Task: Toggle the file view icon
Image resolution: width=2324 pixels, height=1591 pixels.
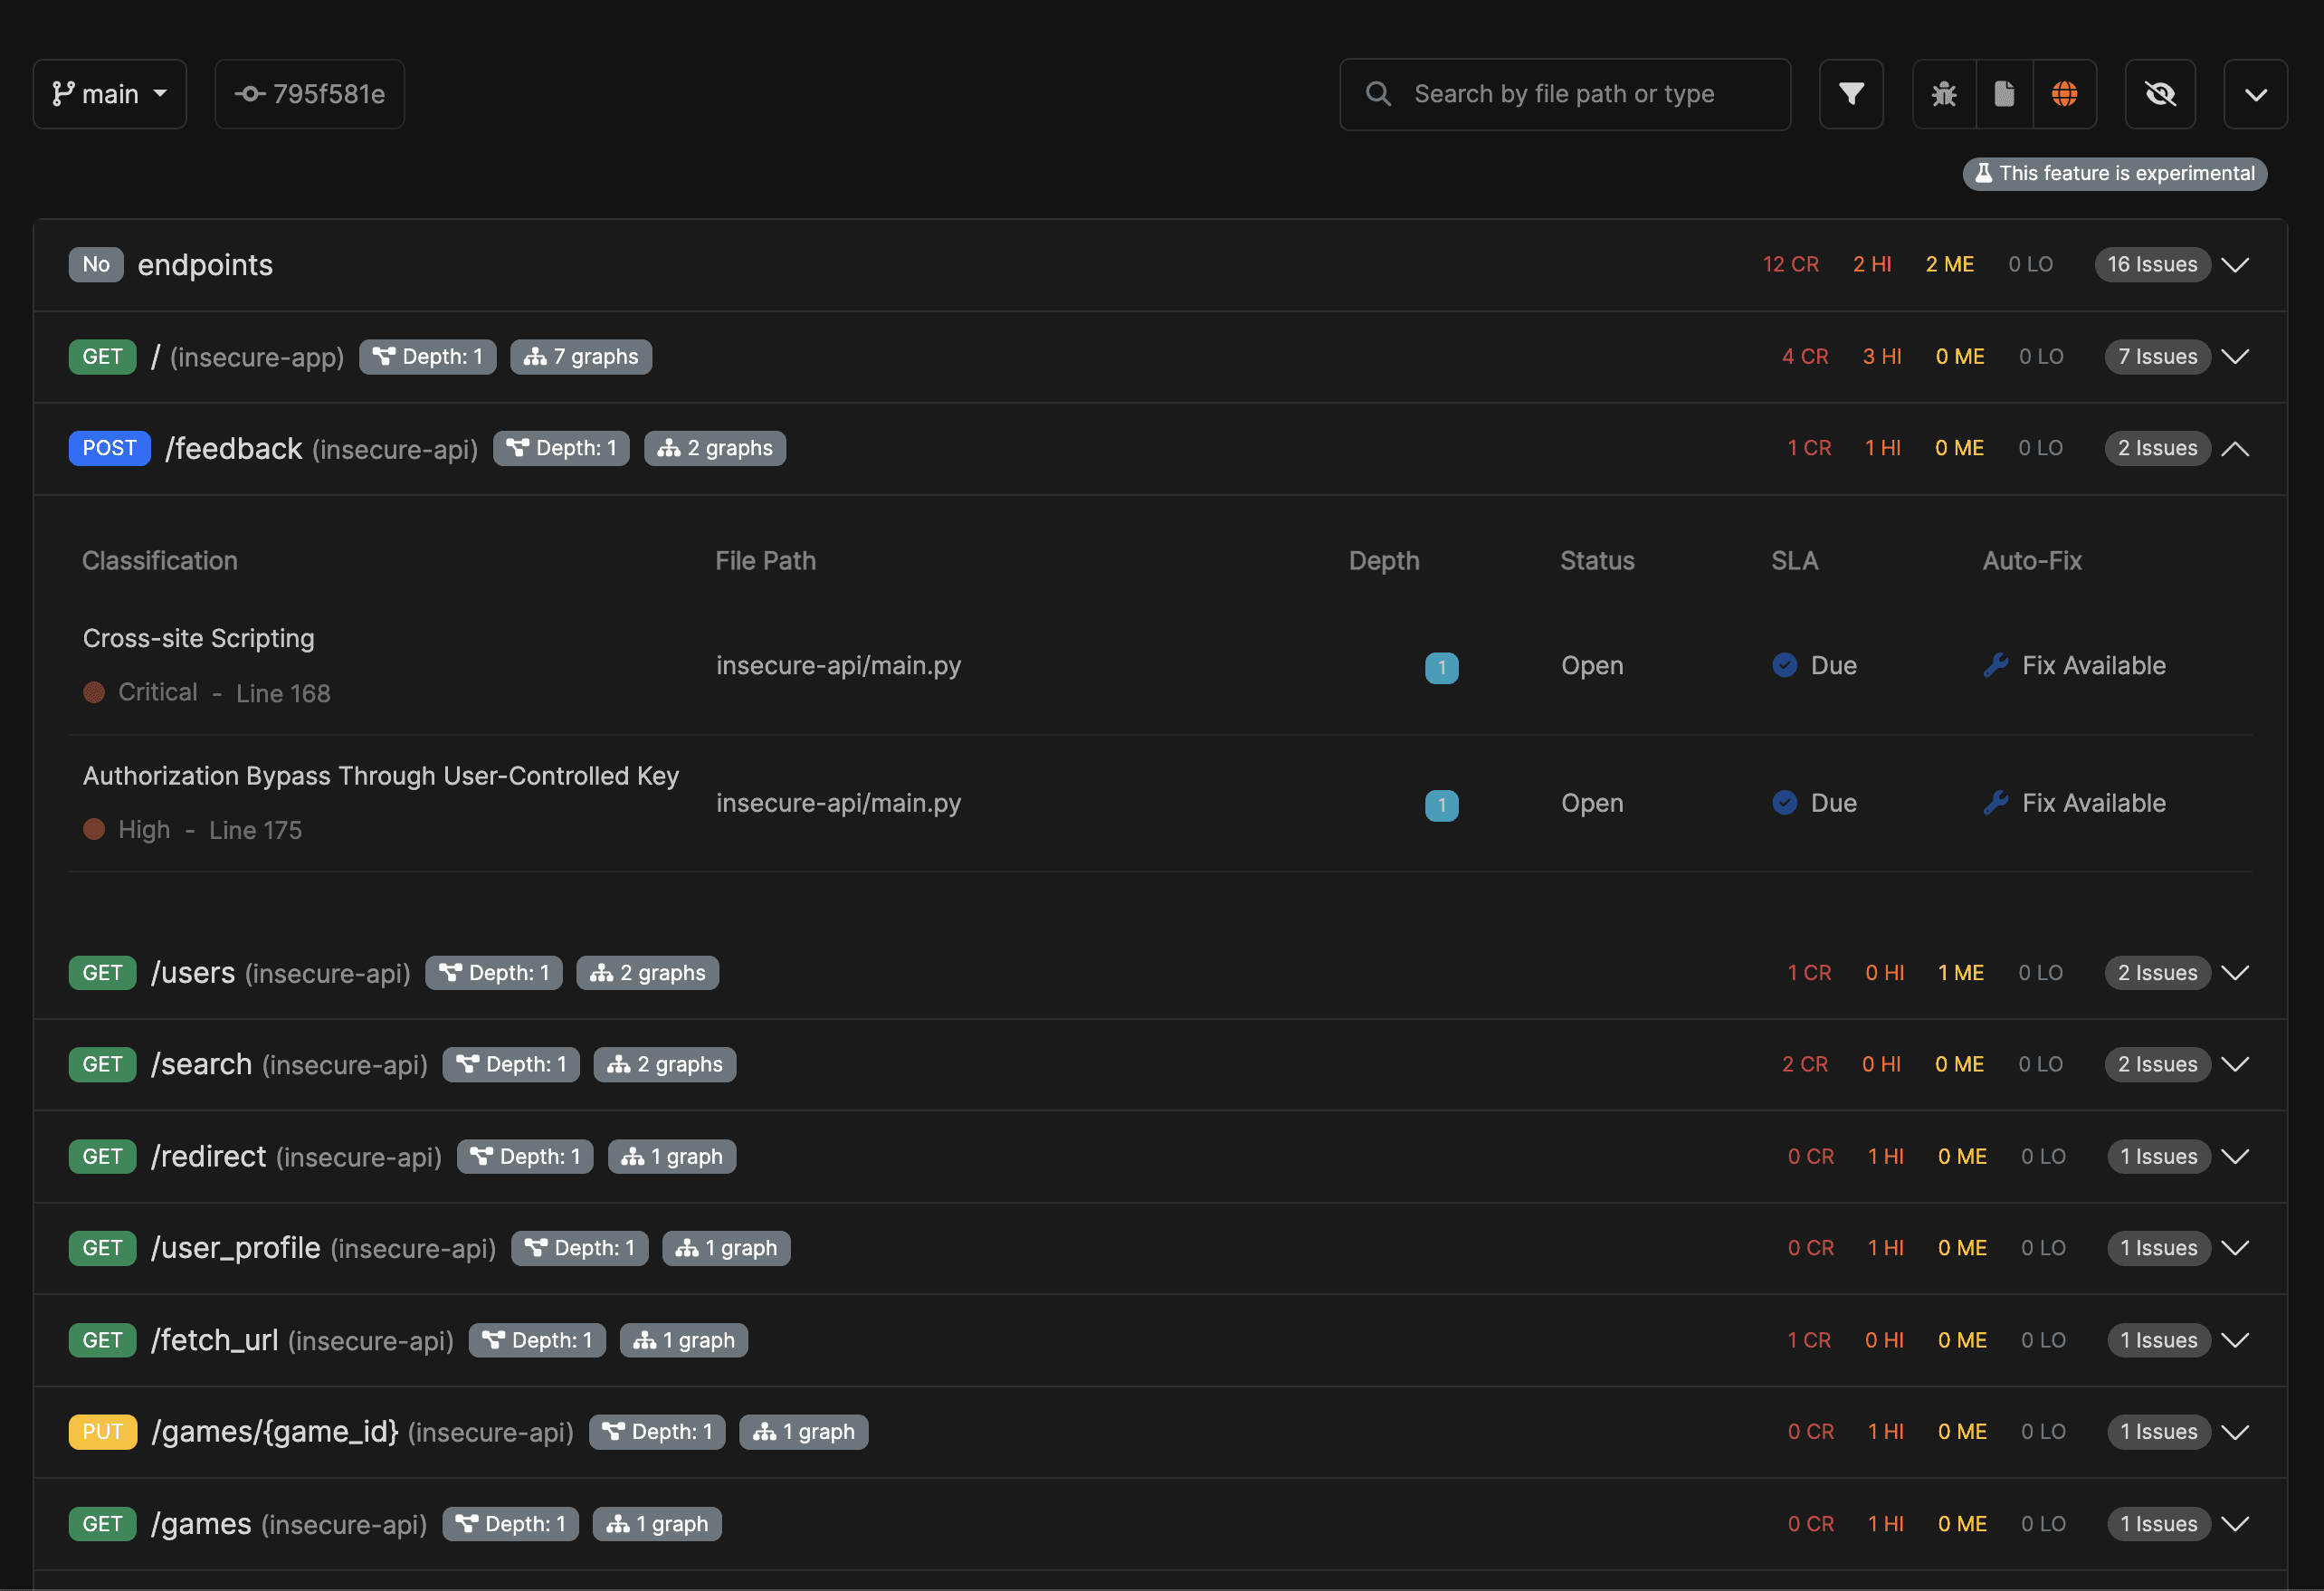Action: pyautogui.click(x=2004, y=94)
